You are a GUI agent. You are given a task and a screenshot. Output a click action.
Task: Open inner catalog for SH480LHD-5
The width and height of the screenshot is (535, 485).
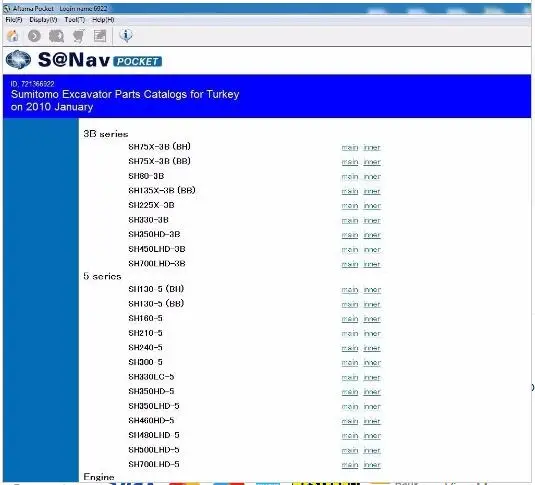372,436
